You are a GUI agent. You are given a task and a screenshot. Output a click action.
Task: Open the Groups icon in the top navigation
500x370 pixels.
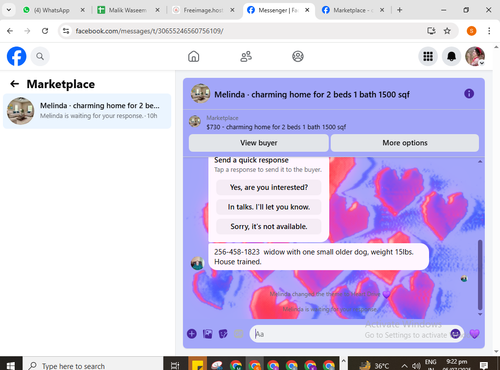pos(298,56)
